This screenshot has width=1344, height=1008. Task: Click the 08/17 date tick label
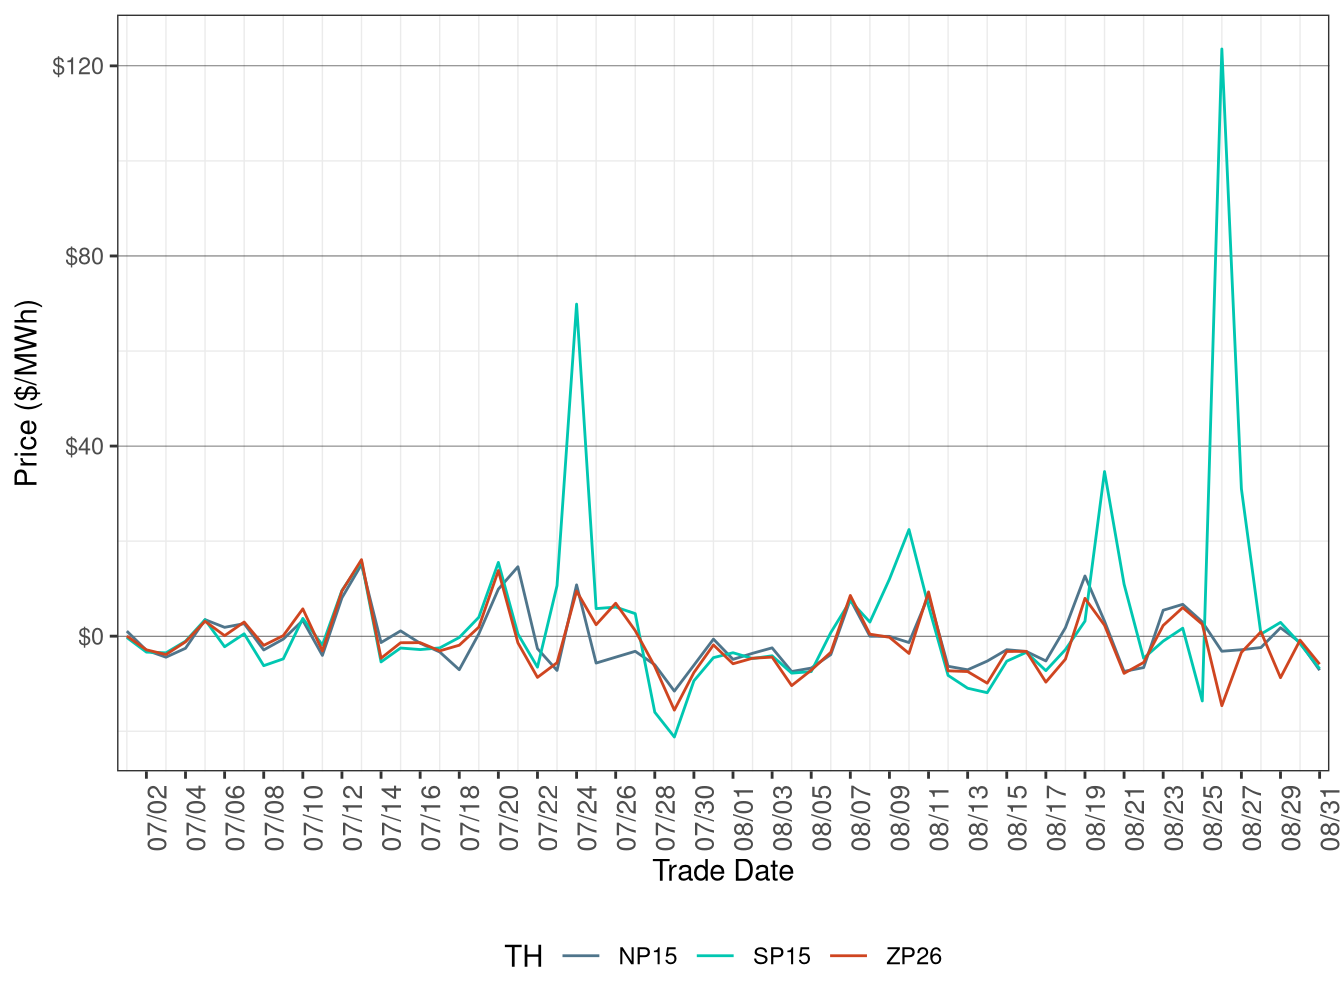pyautogui.click(x=1056, y=817)
